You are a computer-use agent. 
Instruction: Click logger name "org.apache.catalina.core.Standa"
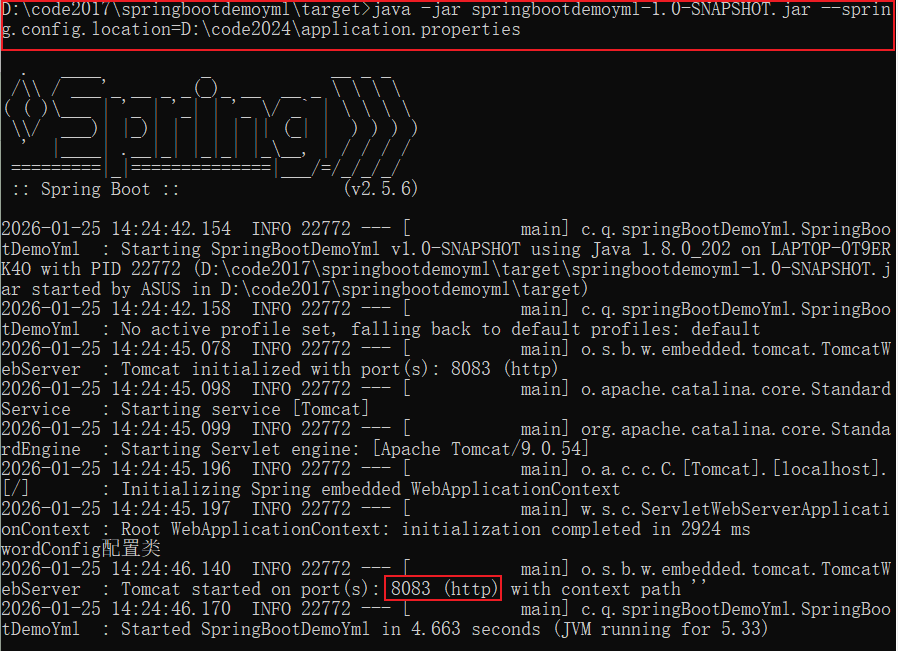[736, 429]
